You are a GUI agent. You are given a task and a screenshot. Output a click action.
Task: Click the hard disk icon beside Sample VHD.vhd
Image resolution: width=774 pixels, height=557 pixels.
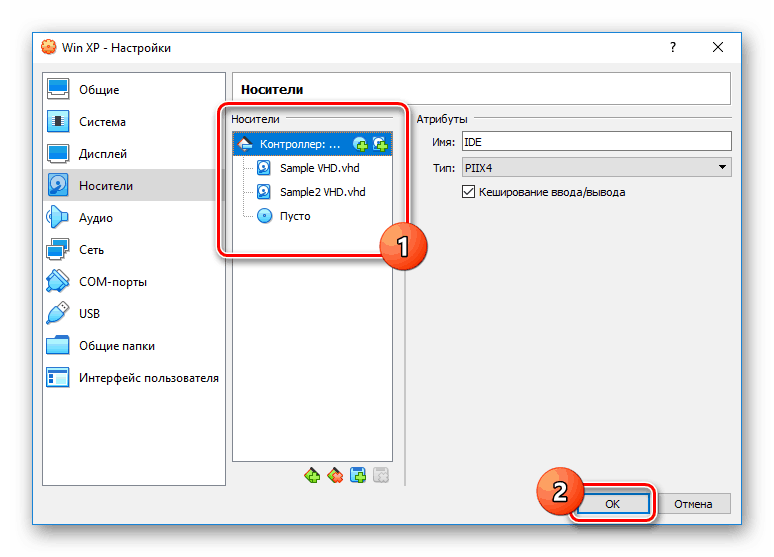coord(264,168)
